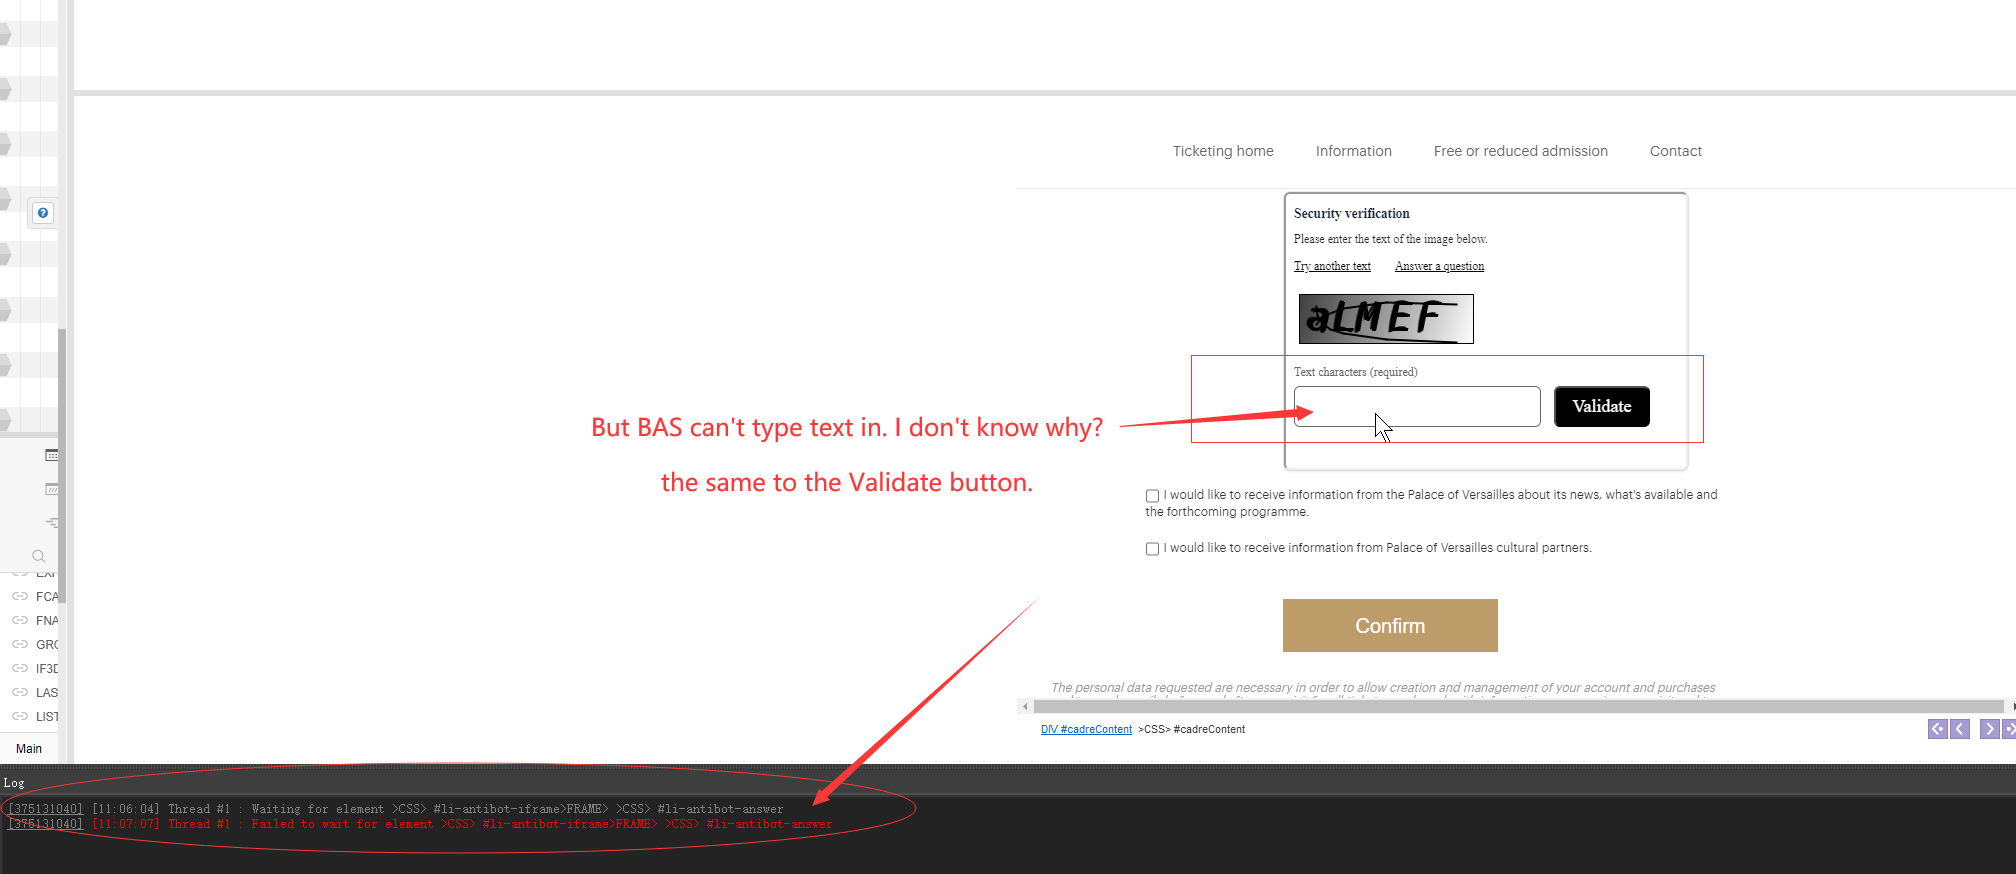The image size is (2016, 874).
Task: Go to the Information menu item
Action: [x=1353, y=151]
